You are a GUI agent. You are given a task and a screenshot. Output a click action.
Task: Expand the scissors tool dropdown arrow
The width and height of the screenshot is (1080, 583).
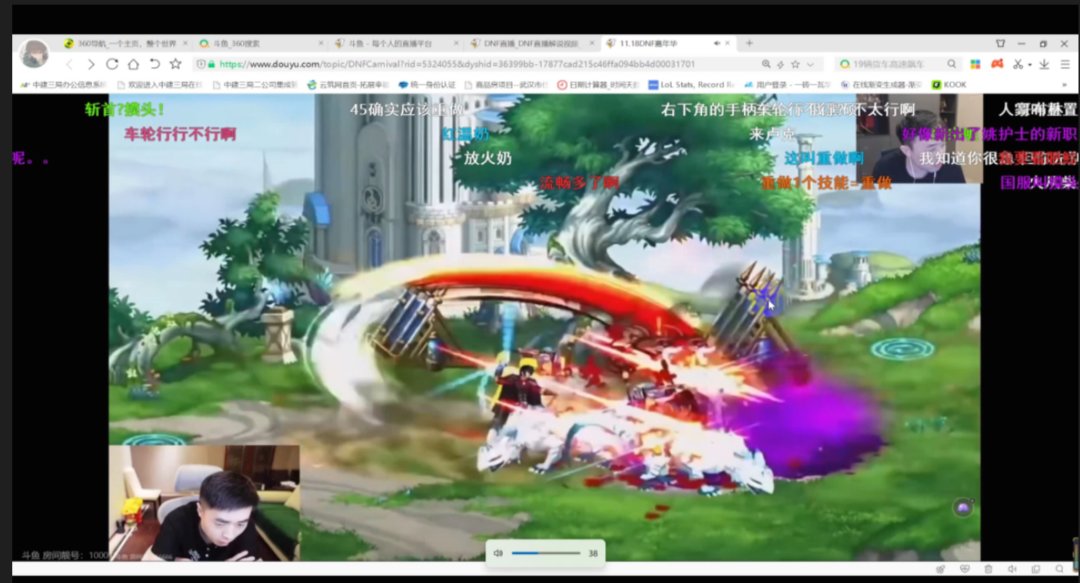pyautogui.click(x=1030, y=65)
